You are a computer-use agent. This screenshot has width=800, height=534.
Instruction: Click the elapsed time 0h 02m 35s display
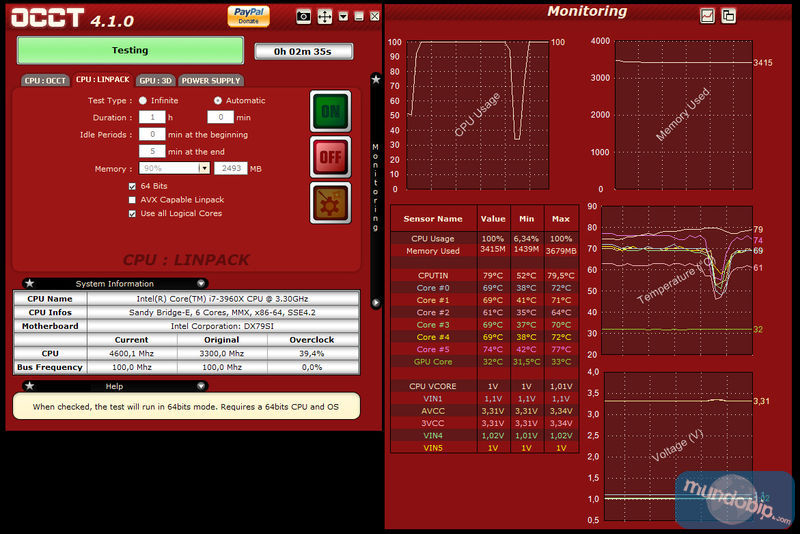coord(303,52)
